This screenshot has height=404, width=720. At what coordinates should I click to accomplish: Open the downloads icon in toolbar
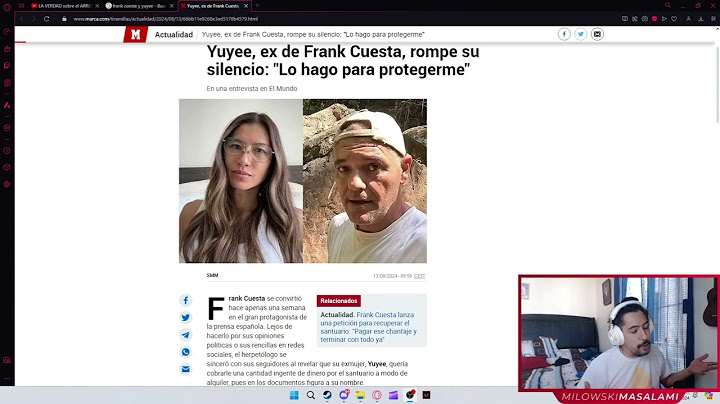click(701, 19)
